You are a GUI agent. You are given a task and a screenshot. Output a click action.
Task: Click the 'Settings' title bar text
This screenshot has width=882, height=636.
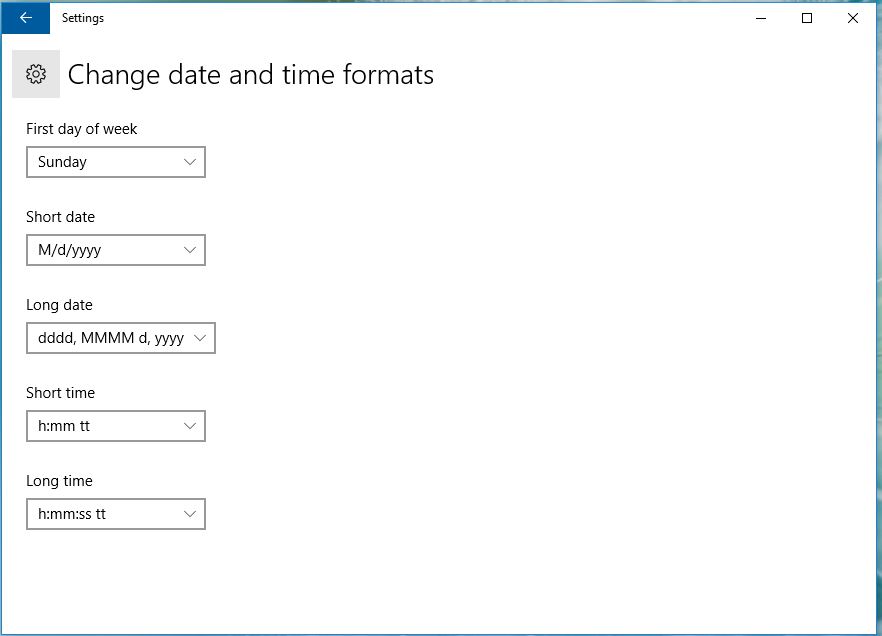pos(82,18)
